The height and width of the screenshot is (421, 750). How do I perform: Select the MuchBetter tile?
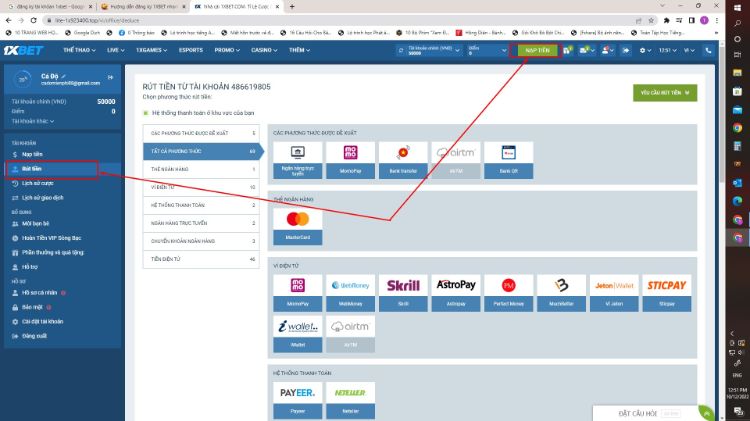(x=561, y=293)
